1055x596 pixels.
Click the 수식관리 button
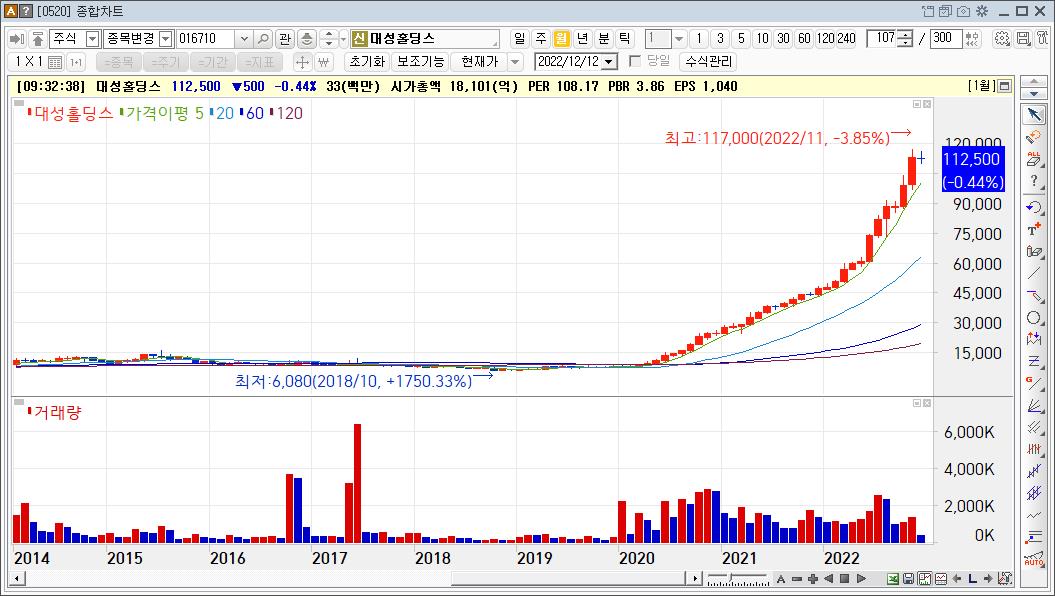point(708,62)
